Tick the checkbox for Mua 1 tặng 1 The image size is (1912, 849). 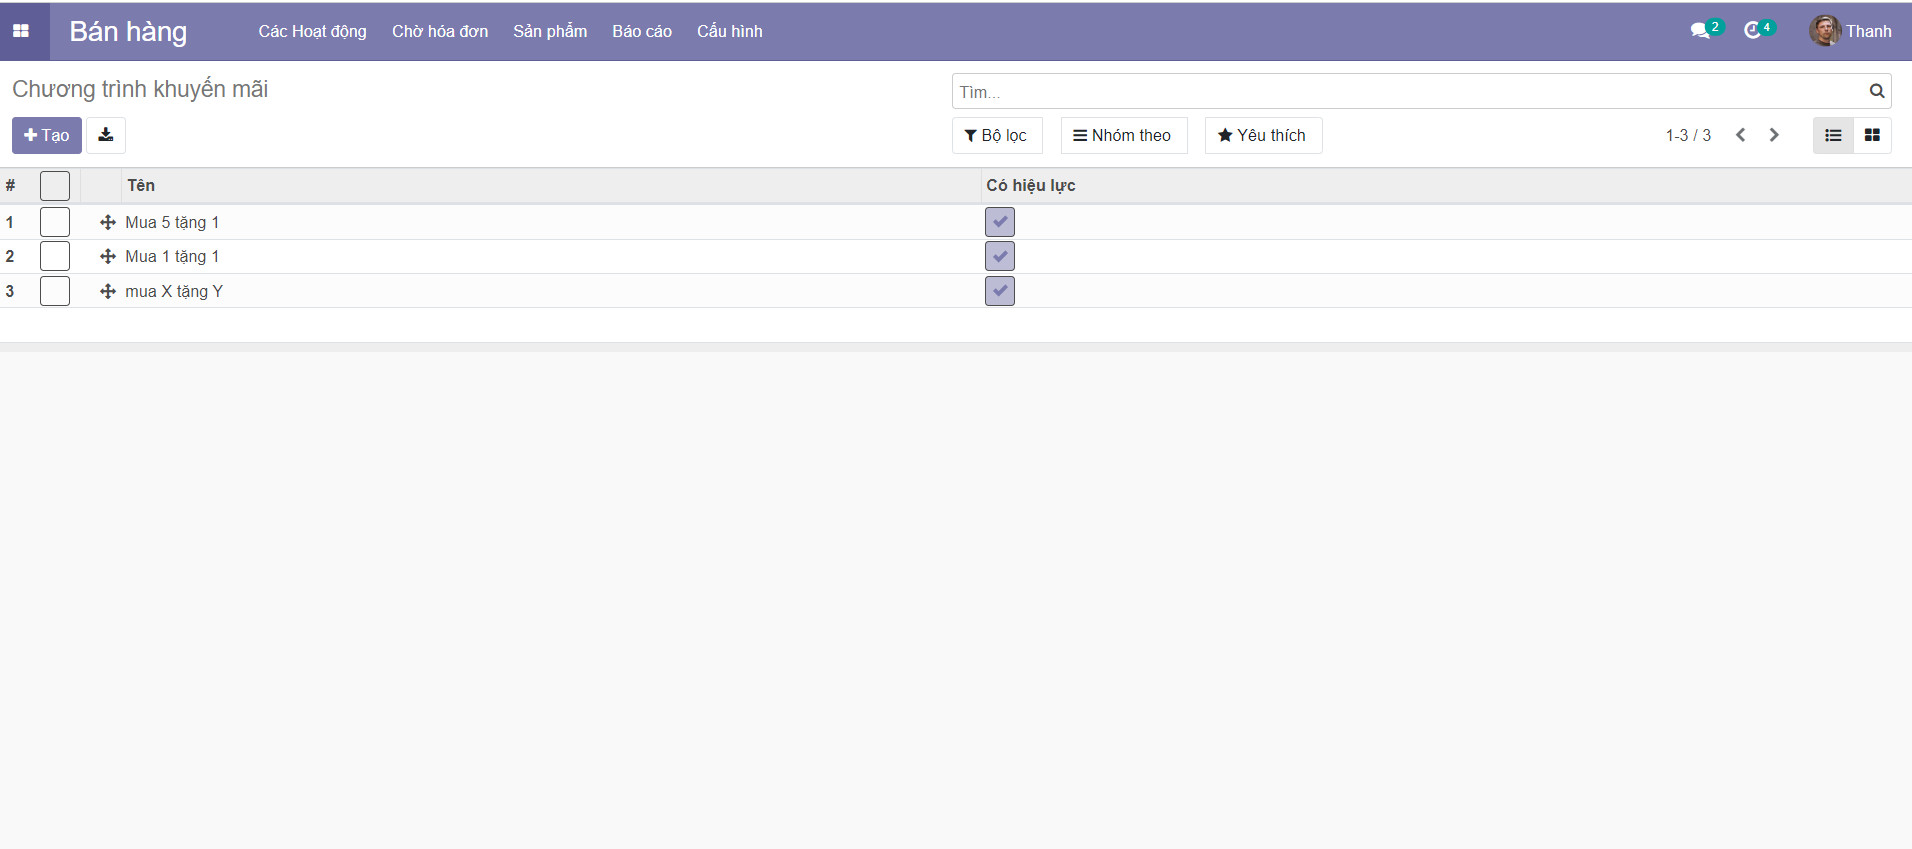coord(55,256)
